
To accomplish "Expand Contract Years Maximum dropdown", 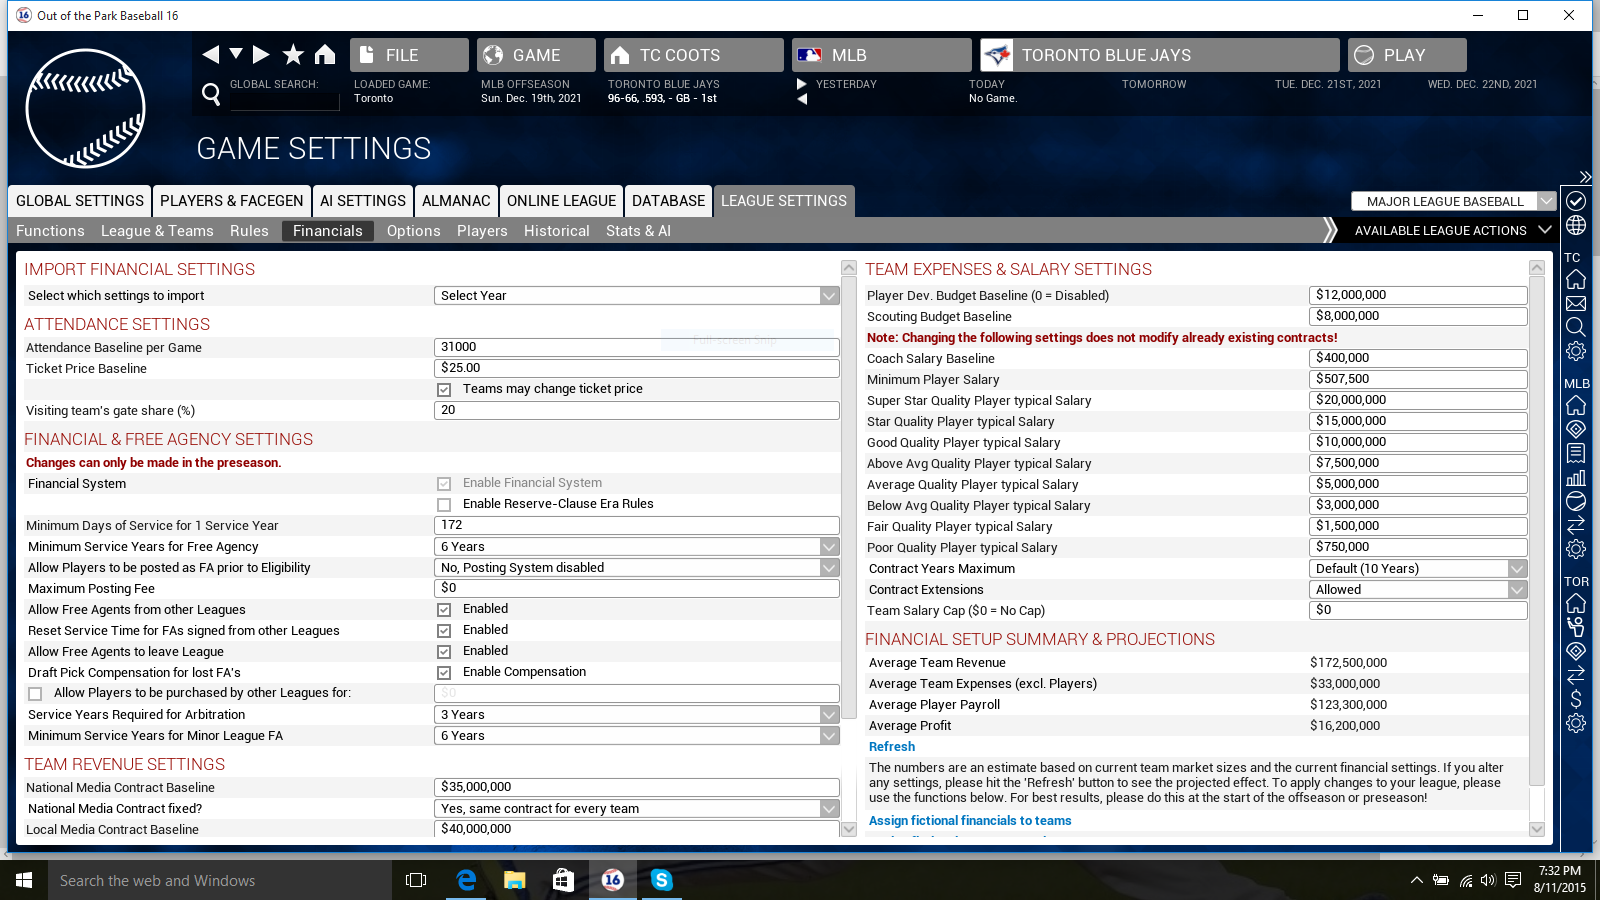I will (1417, 569).
